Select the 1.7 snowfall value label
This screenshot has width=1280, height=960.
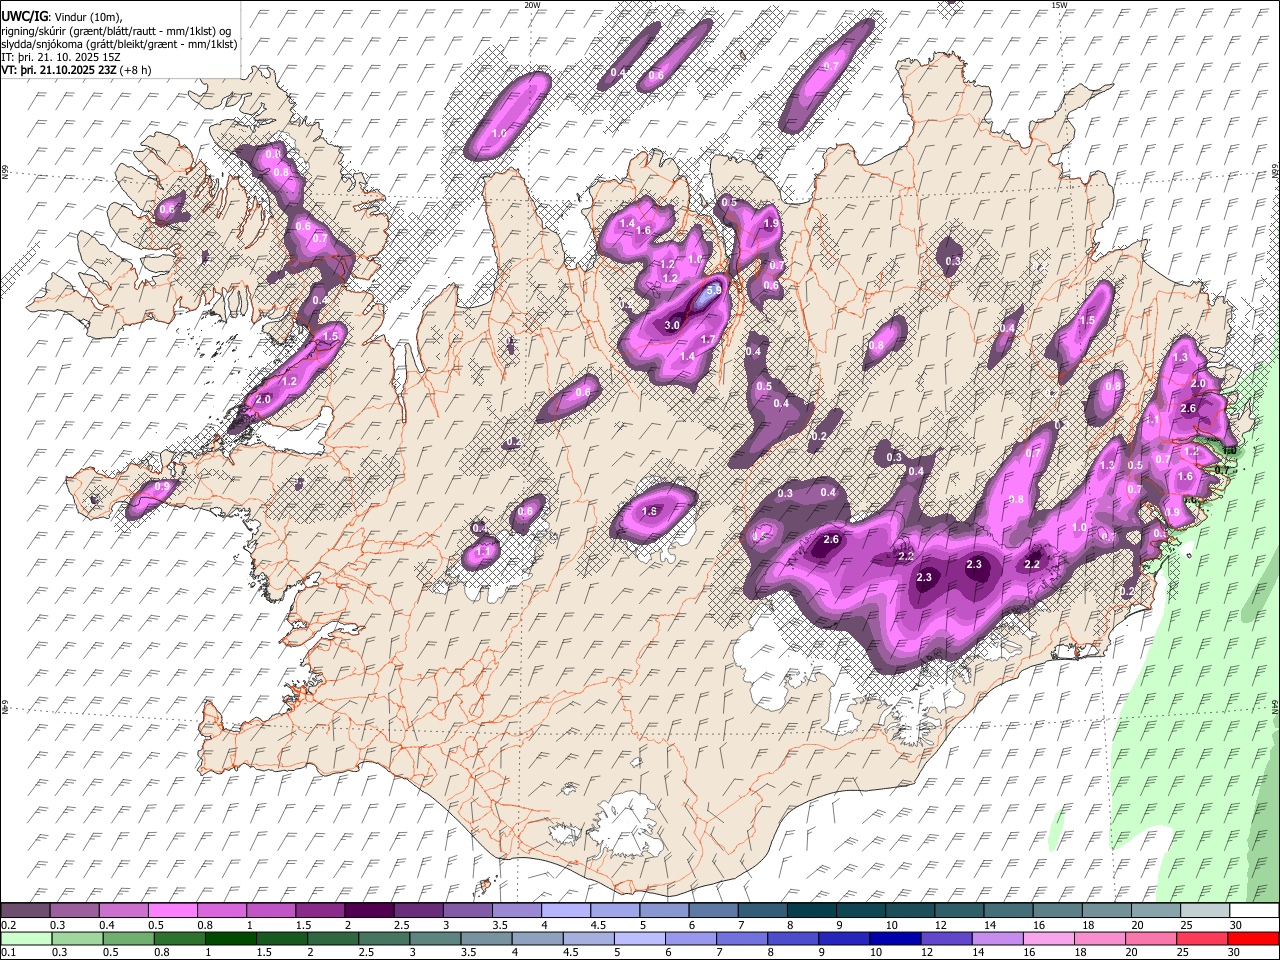707,340
